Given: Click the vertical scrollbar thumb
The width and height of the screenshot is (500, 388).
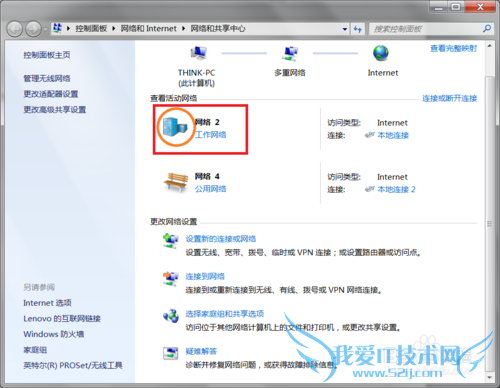Looking at the screenshot, I should click(489, 223).
